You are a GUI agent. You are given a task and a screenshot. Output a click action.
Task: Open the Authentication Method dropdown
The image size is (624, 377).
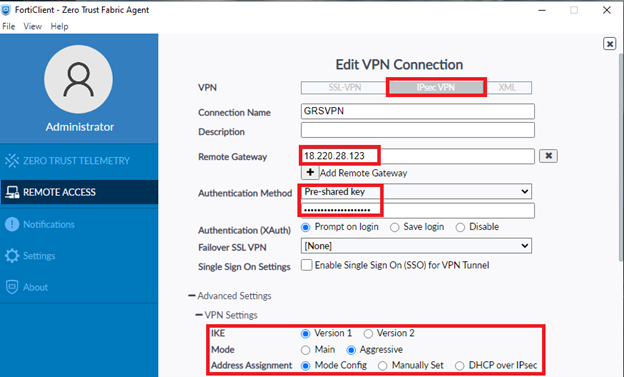point(416,191)
